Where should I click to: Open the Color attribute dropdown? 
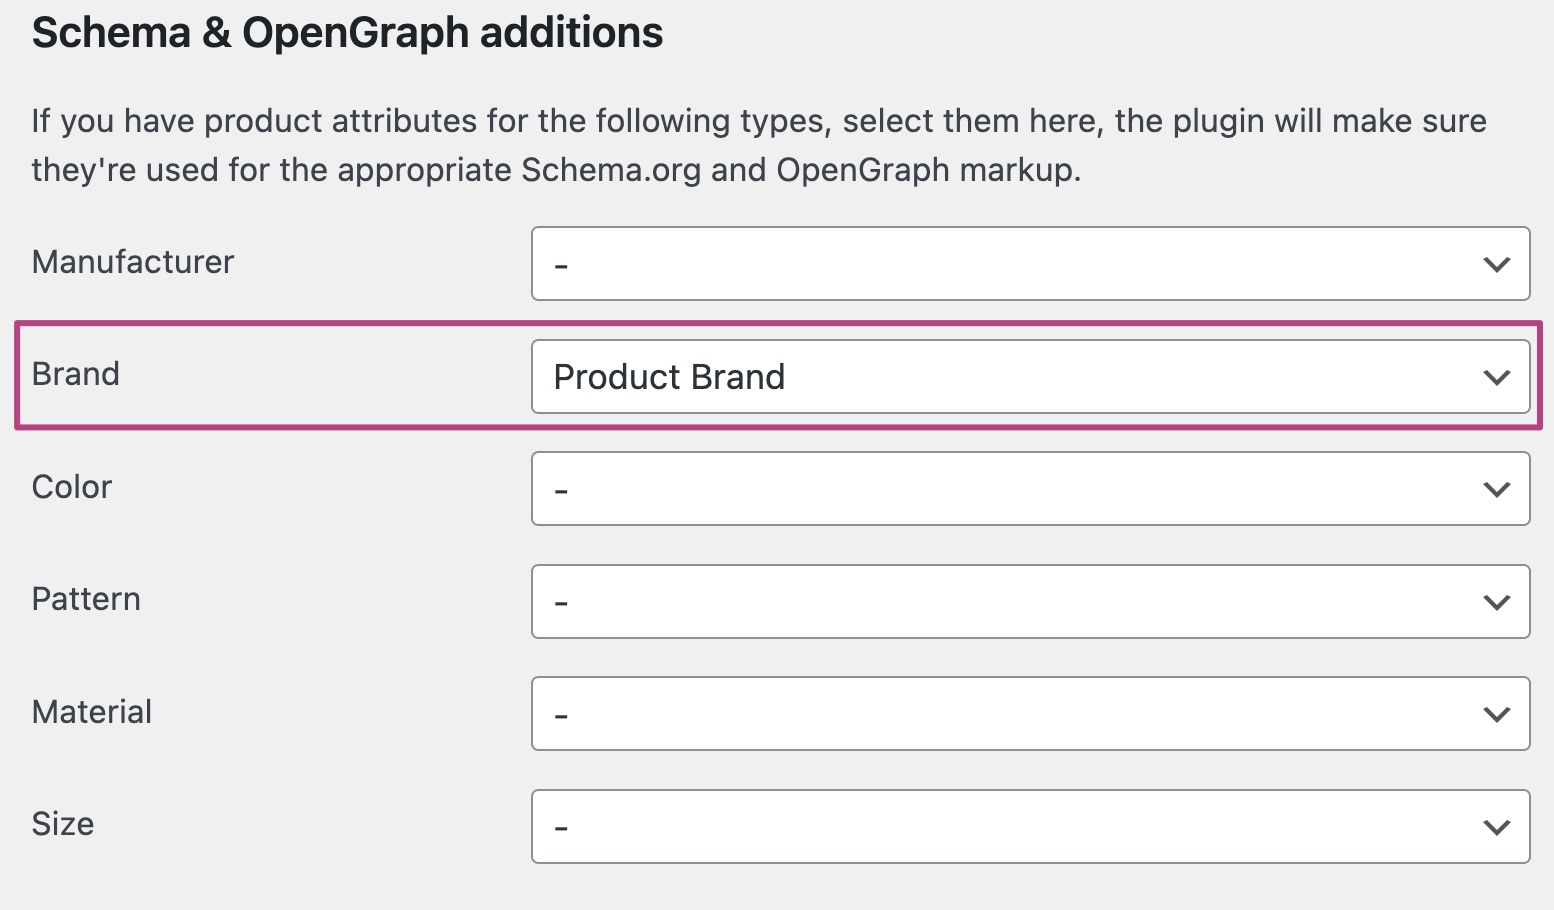click(x=1030, y=489)
